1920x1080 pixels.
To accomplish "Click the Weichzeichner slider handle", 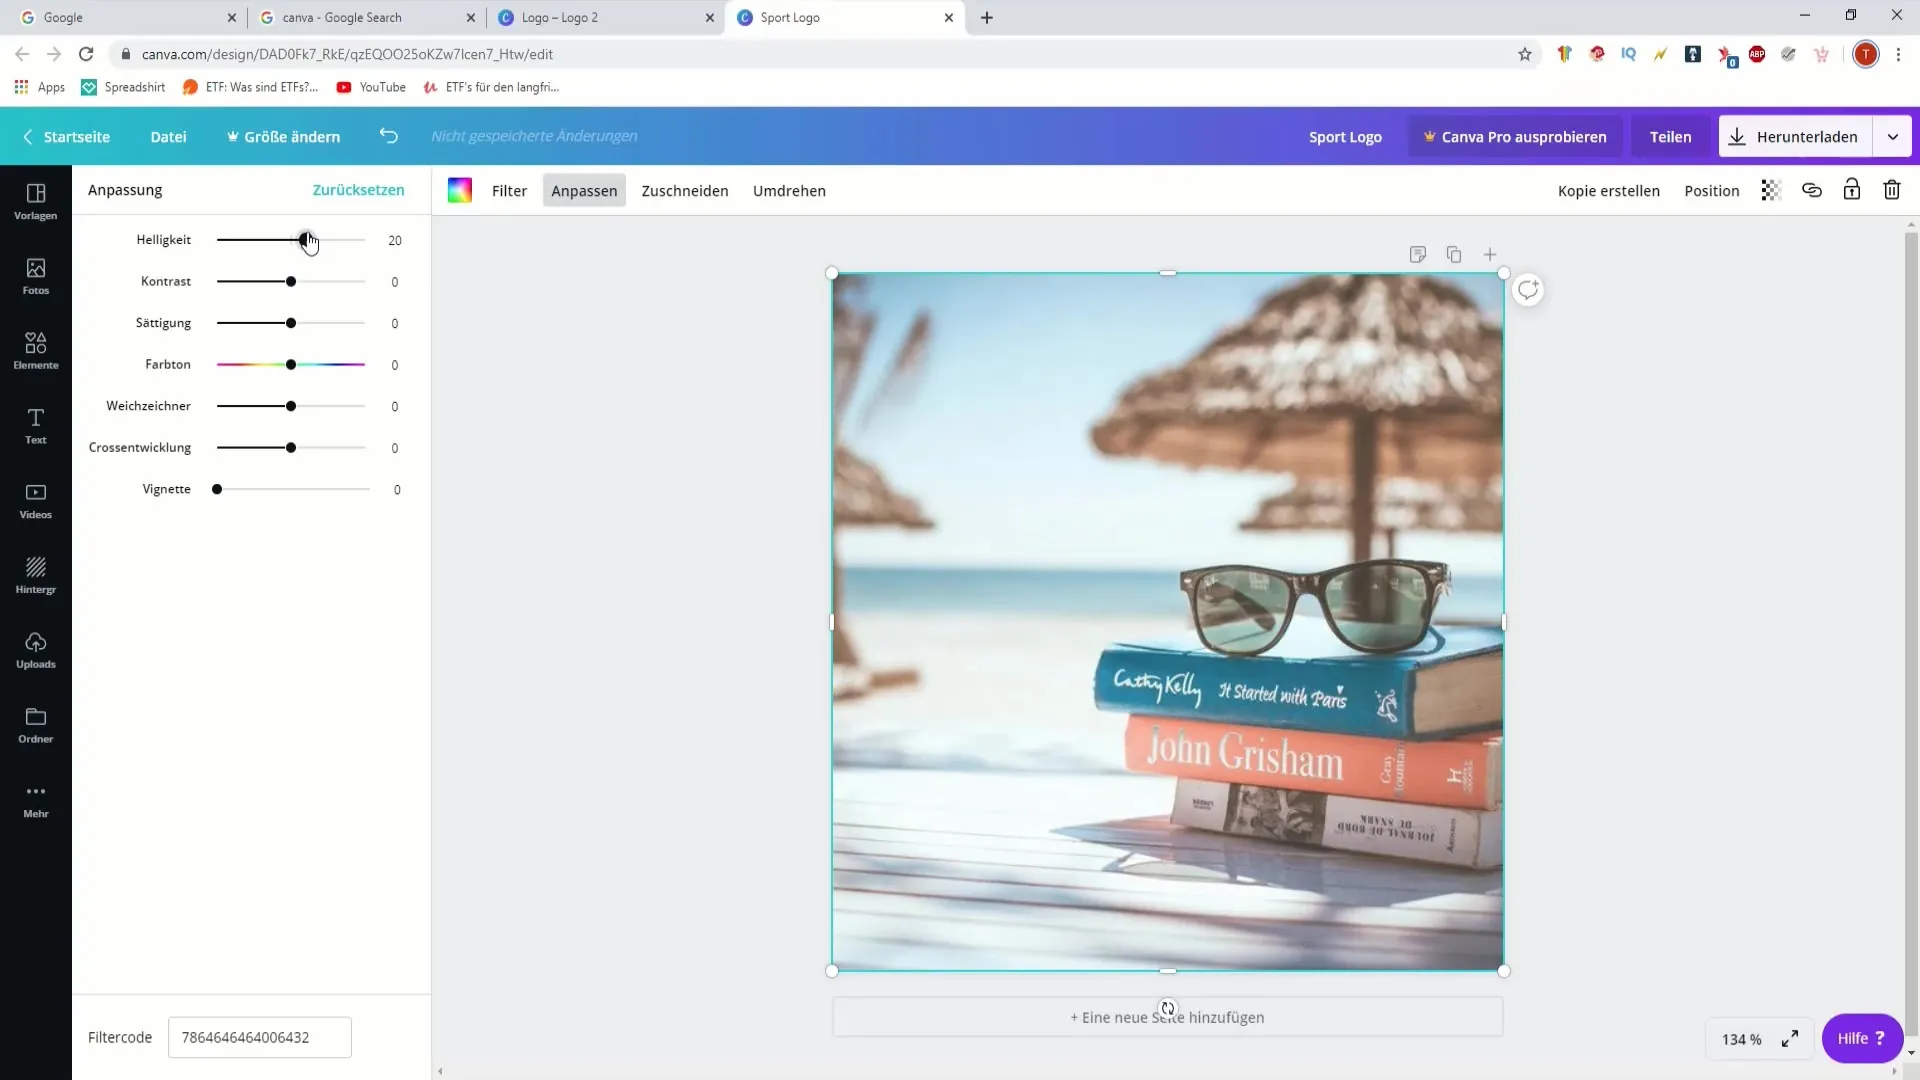I will tap(291, 406).
